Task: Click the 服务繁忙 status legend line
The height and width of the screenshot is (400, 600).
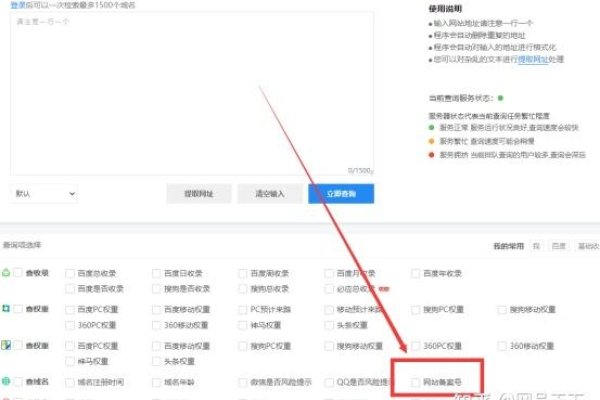Action: (481, 141)
